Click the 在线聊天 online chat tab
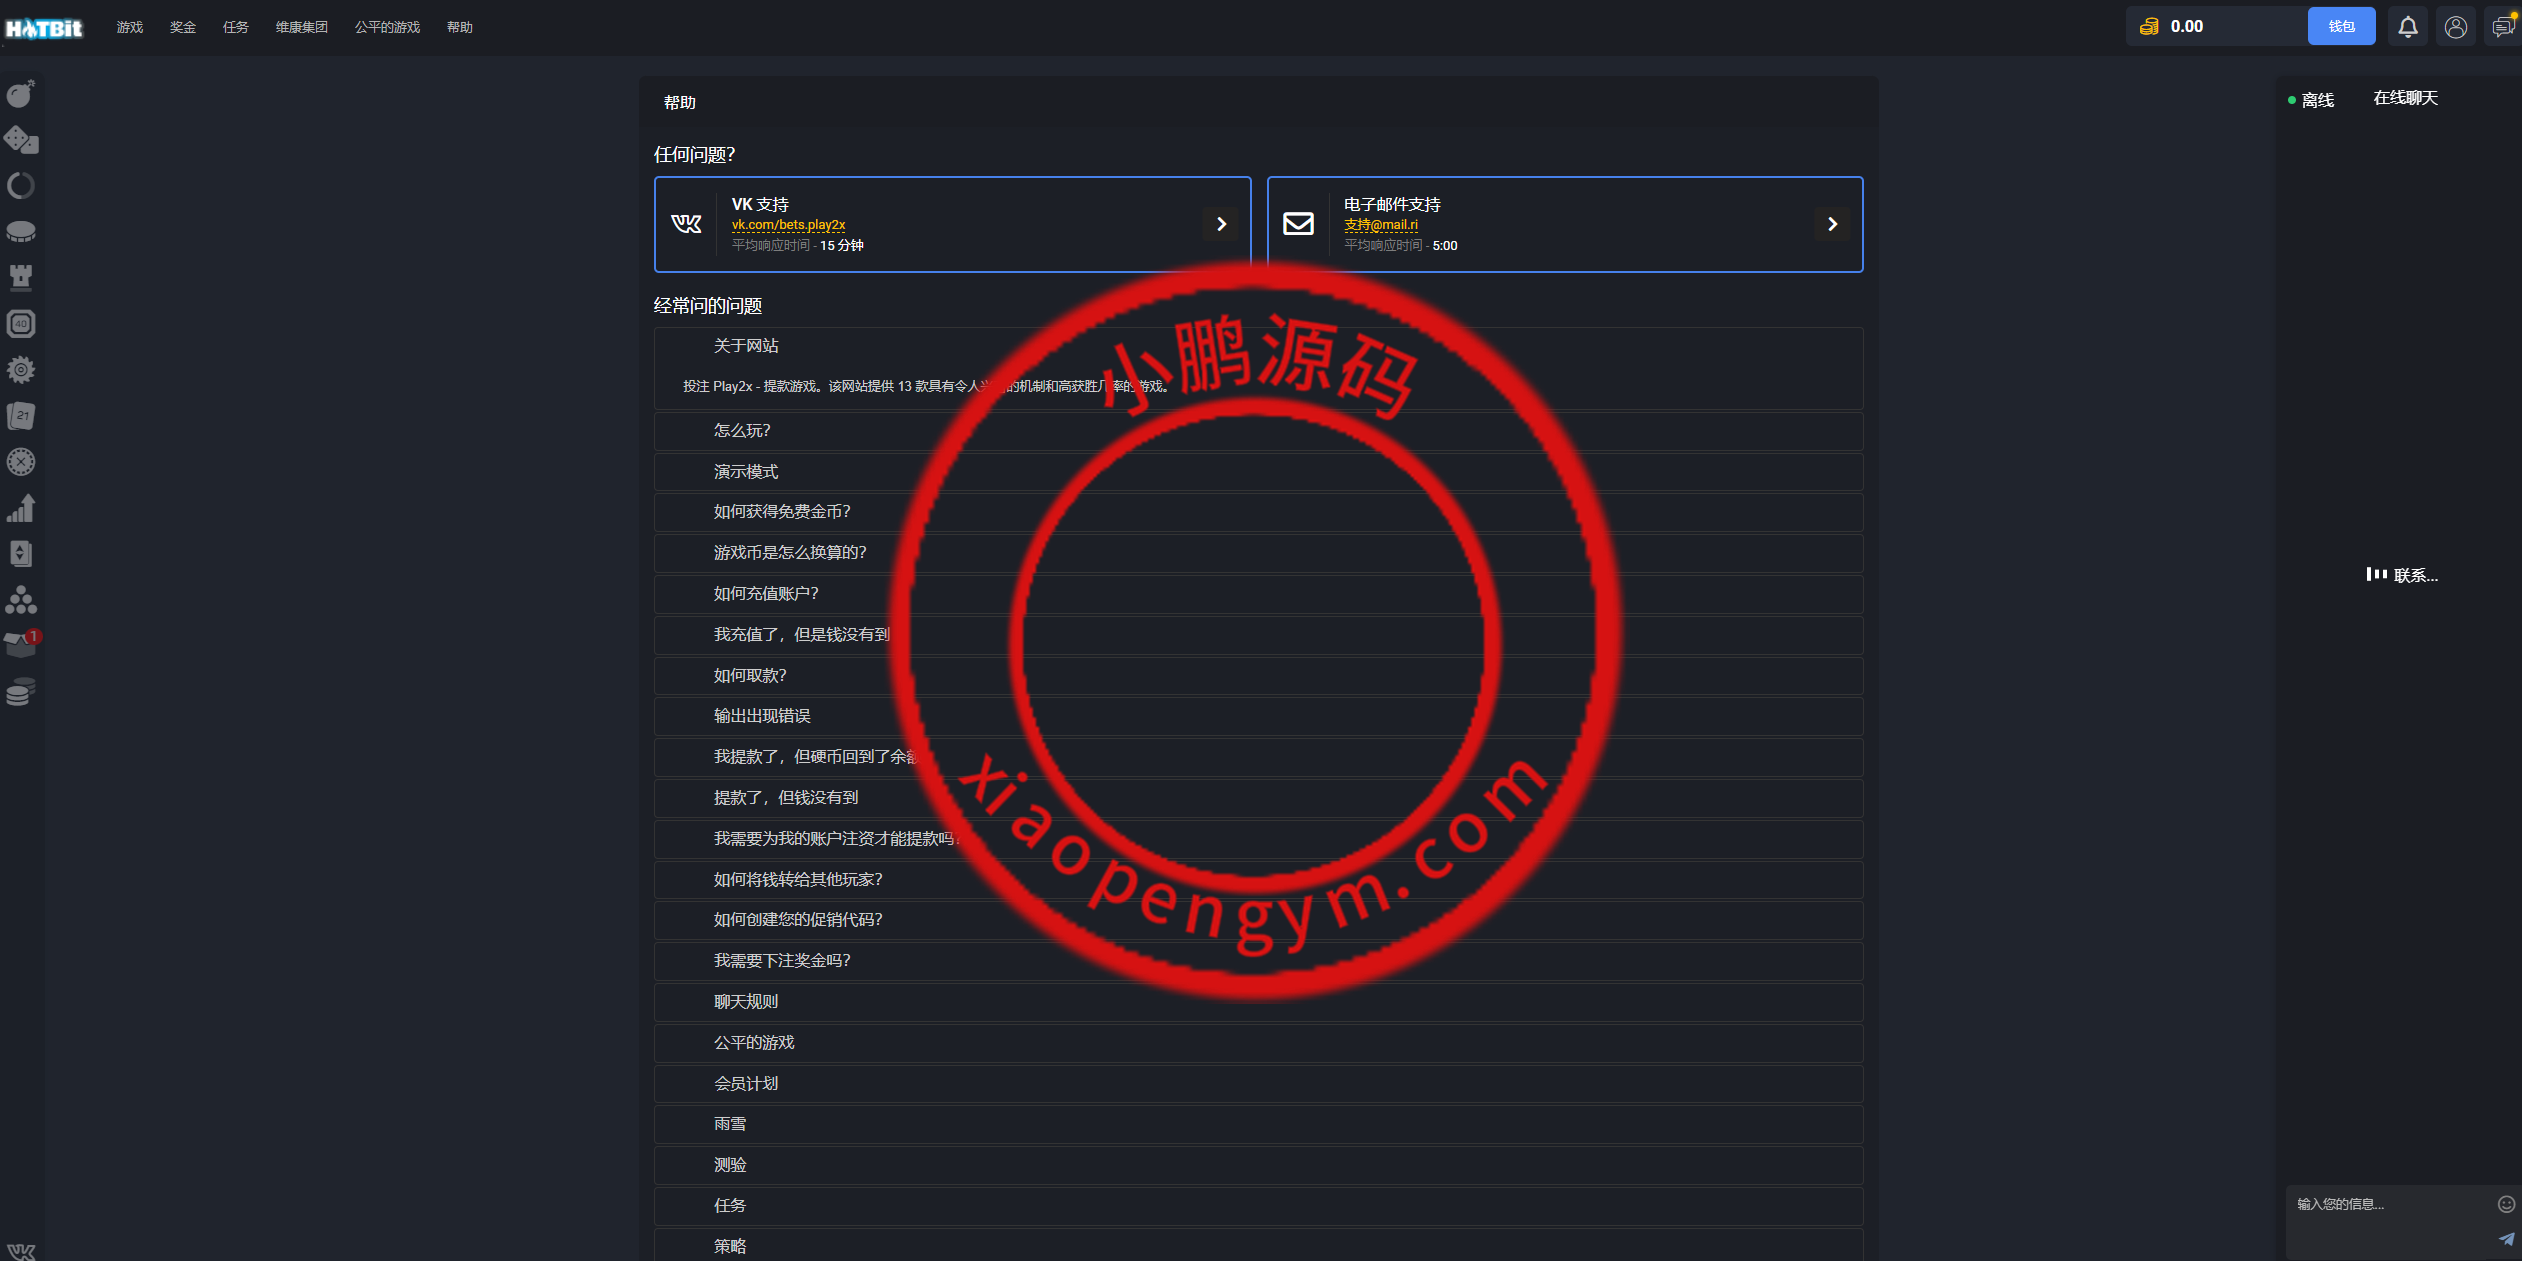The height and width of the screenshot is (1261, 2522). 2406,98
